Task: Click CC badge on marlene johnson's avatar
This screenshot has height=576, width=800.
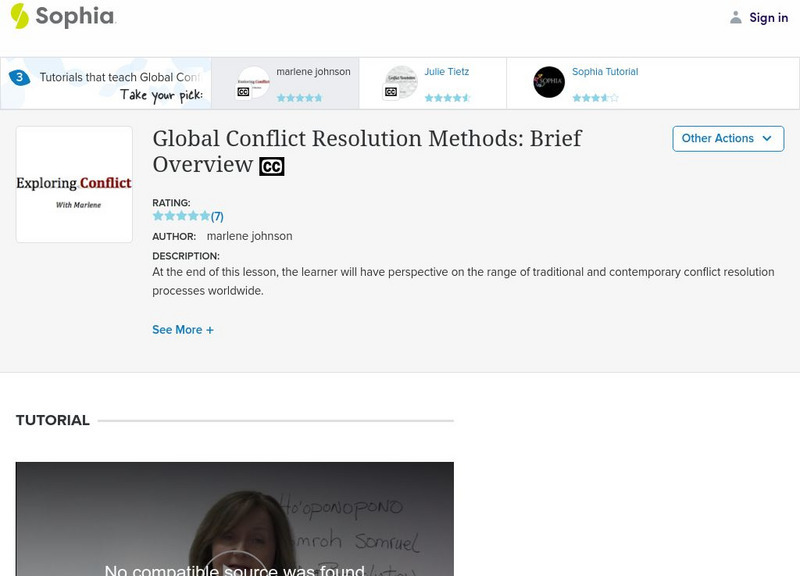Action: pos(243,92)
